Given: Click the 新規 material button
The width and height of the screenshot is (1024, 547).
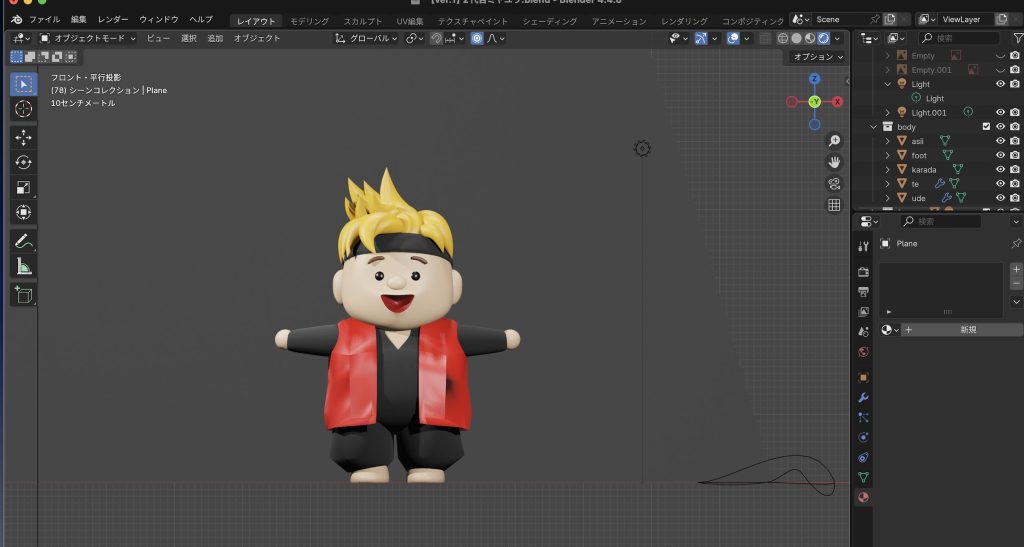Looking at the screenshot, I should 967,330.
